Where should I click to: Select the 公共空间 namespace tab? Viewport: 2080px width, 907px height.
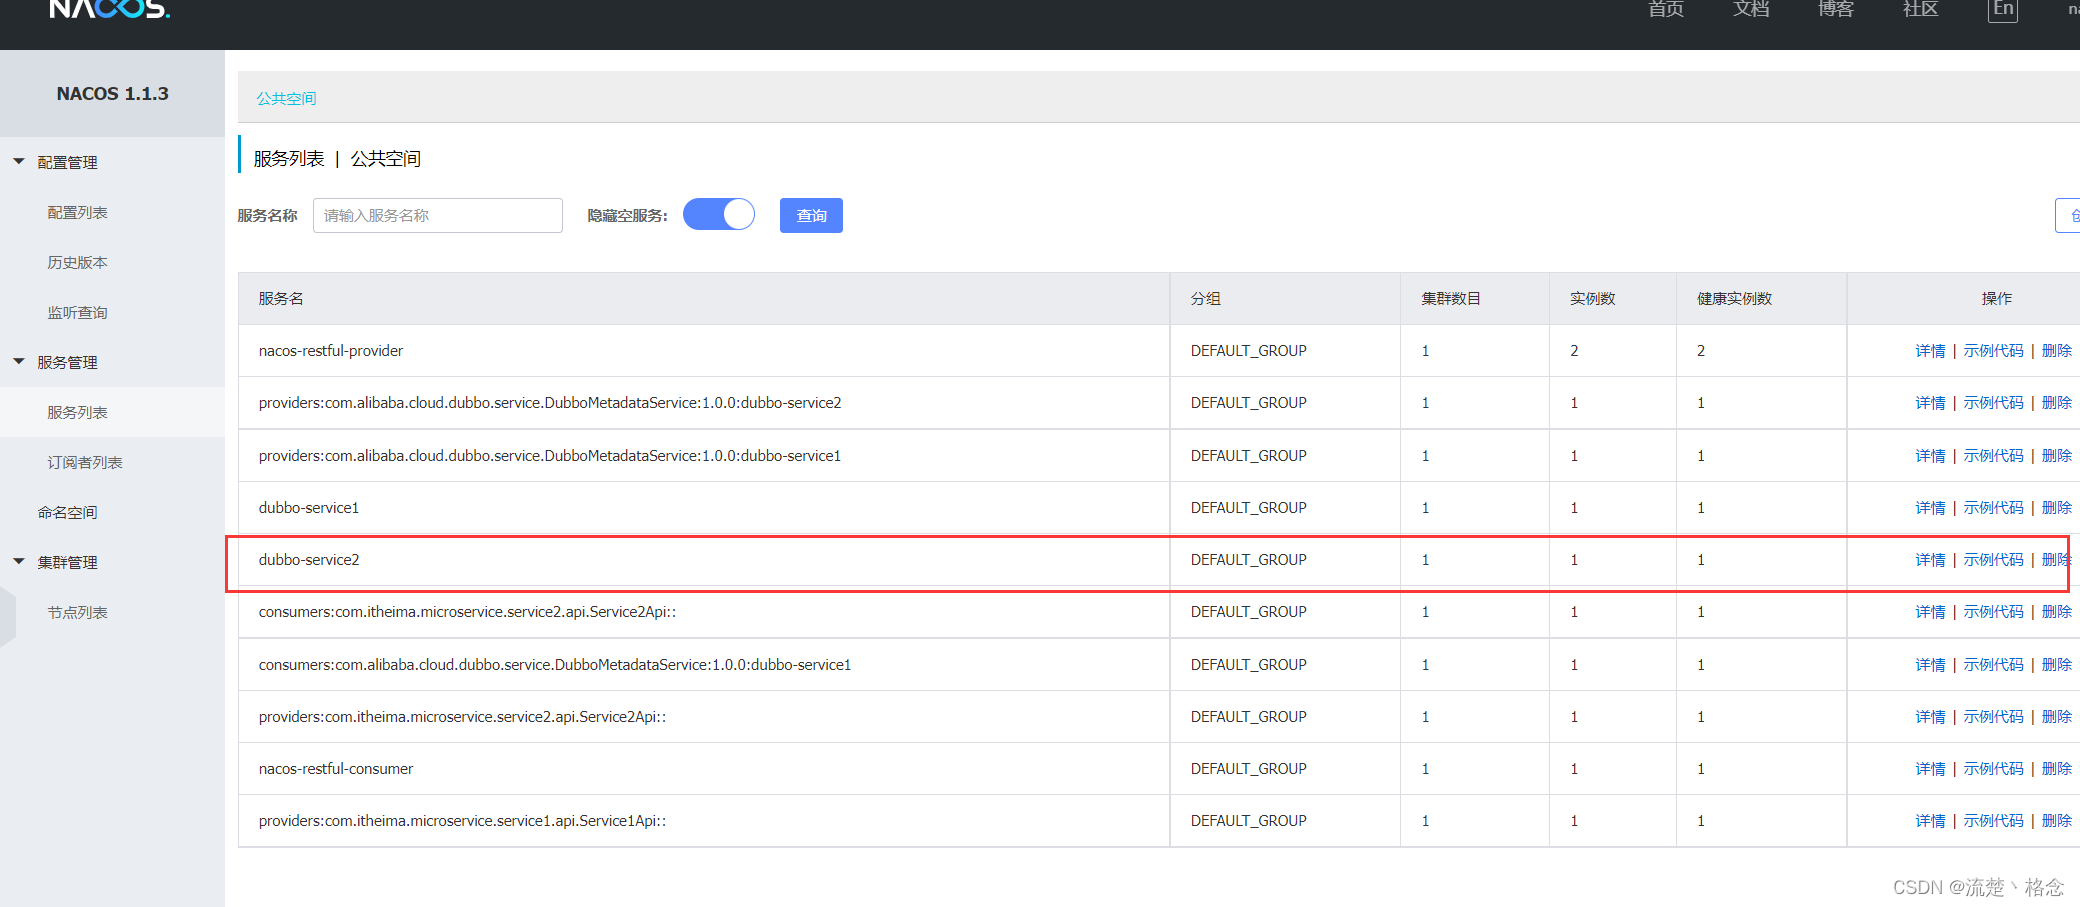point(286,98)
